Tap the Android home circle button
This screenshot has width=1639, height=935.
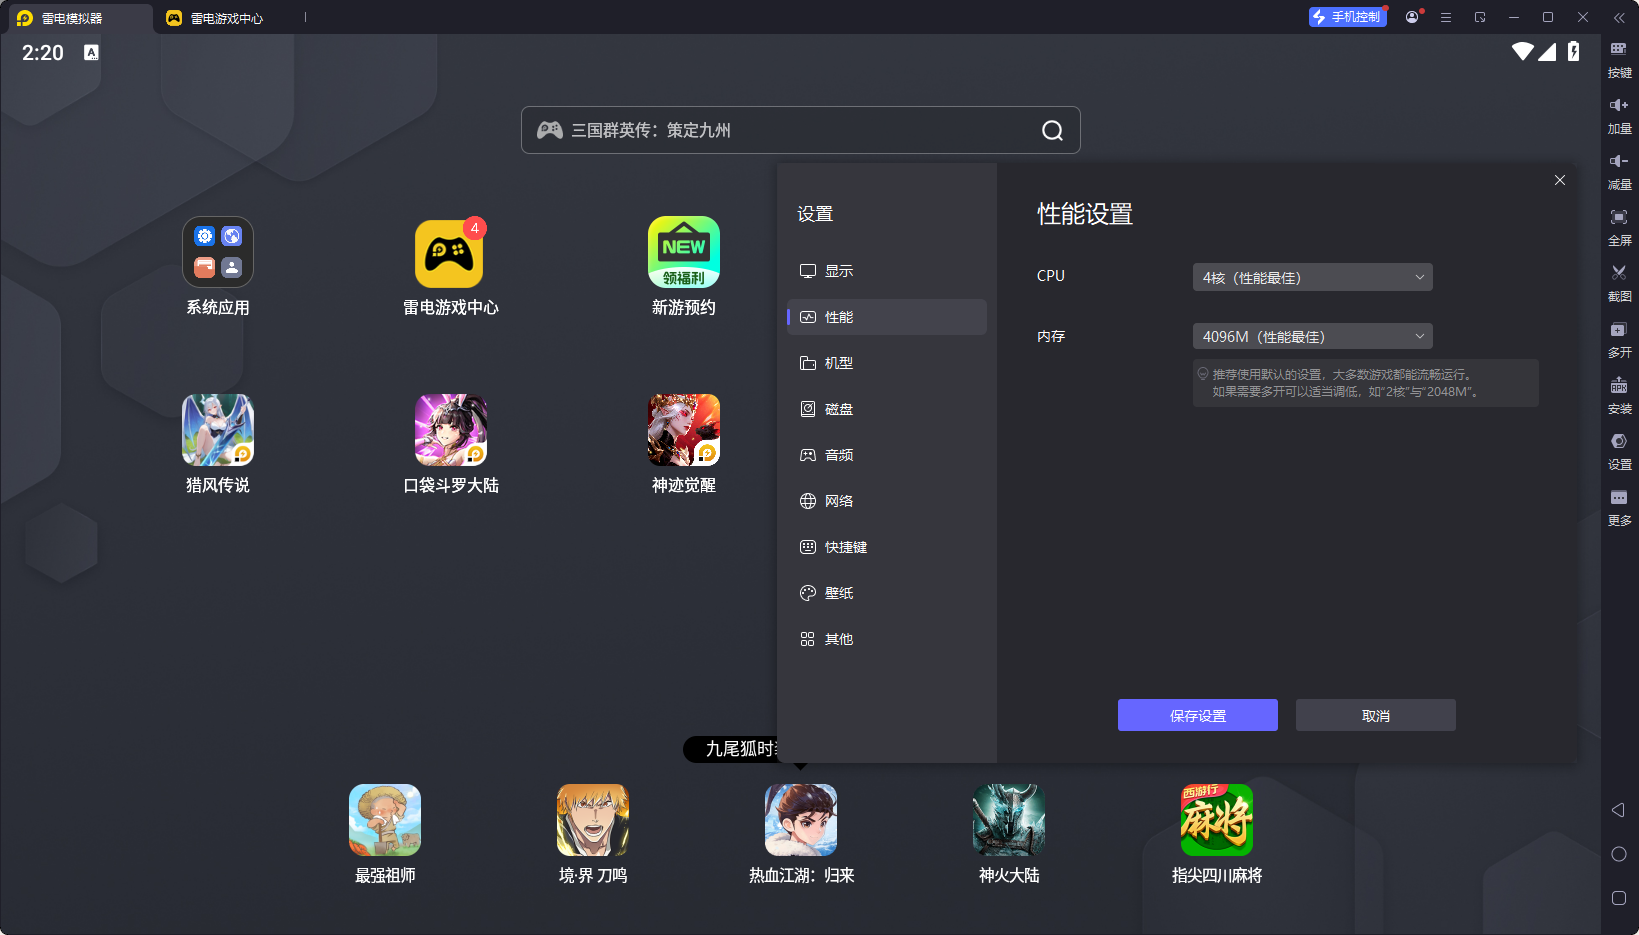[x=1619, y=854]
